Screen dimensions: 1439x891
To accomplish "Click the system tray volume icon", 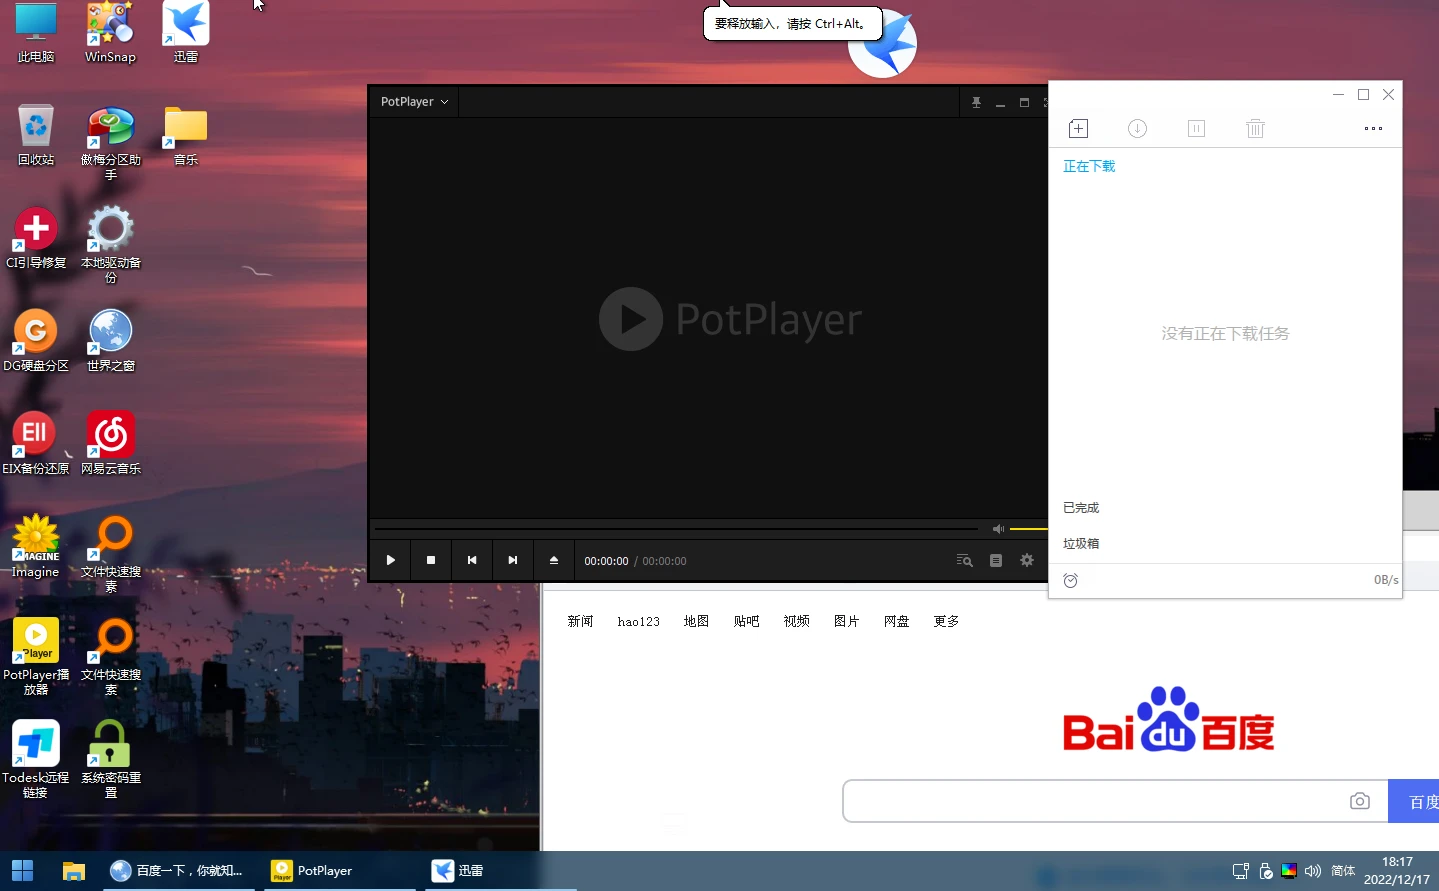I will point(1313,871).
